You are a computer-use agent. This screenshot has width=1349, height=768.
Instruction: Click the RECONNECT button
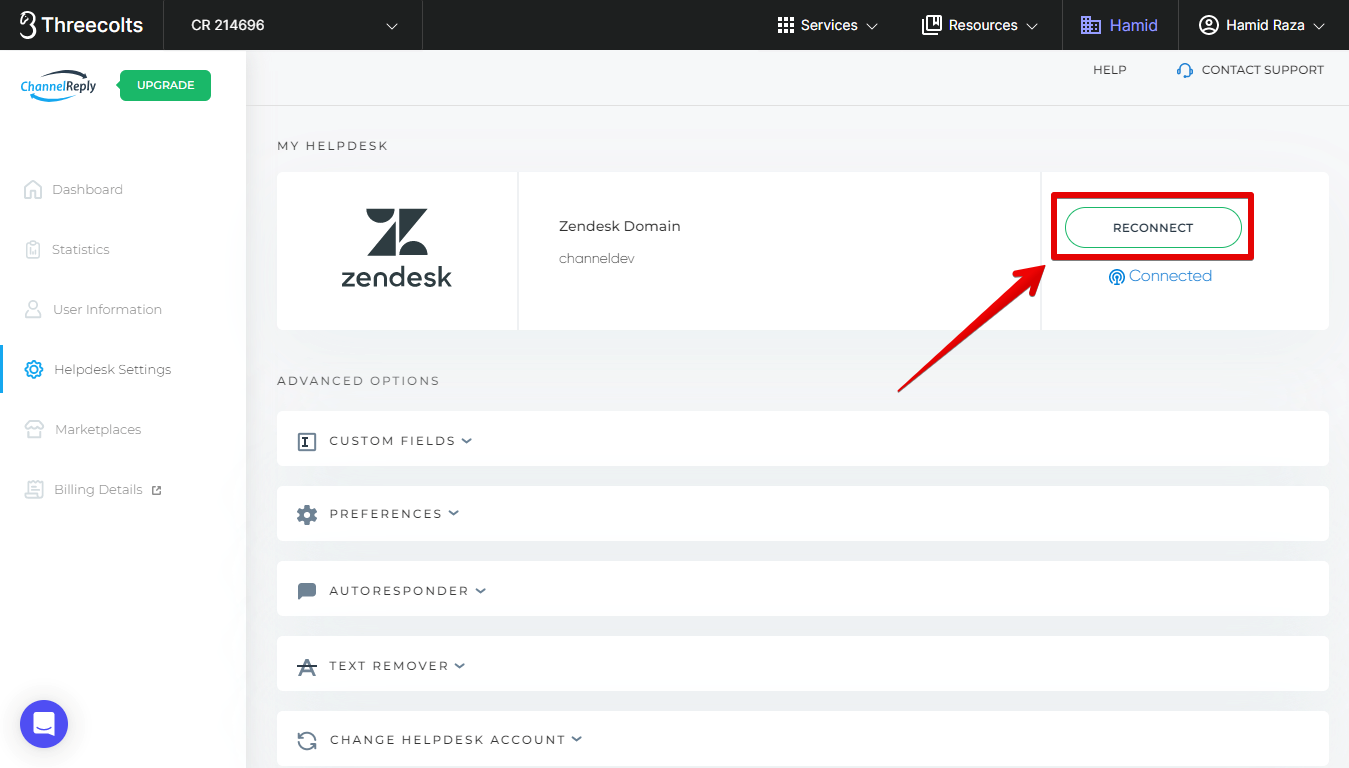click(1153, 228)
